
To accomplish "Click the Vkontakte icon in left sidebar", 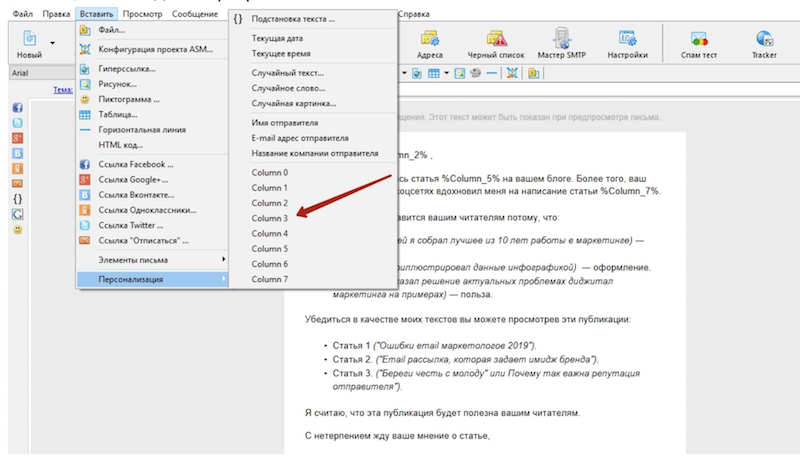I will (17, 153).
